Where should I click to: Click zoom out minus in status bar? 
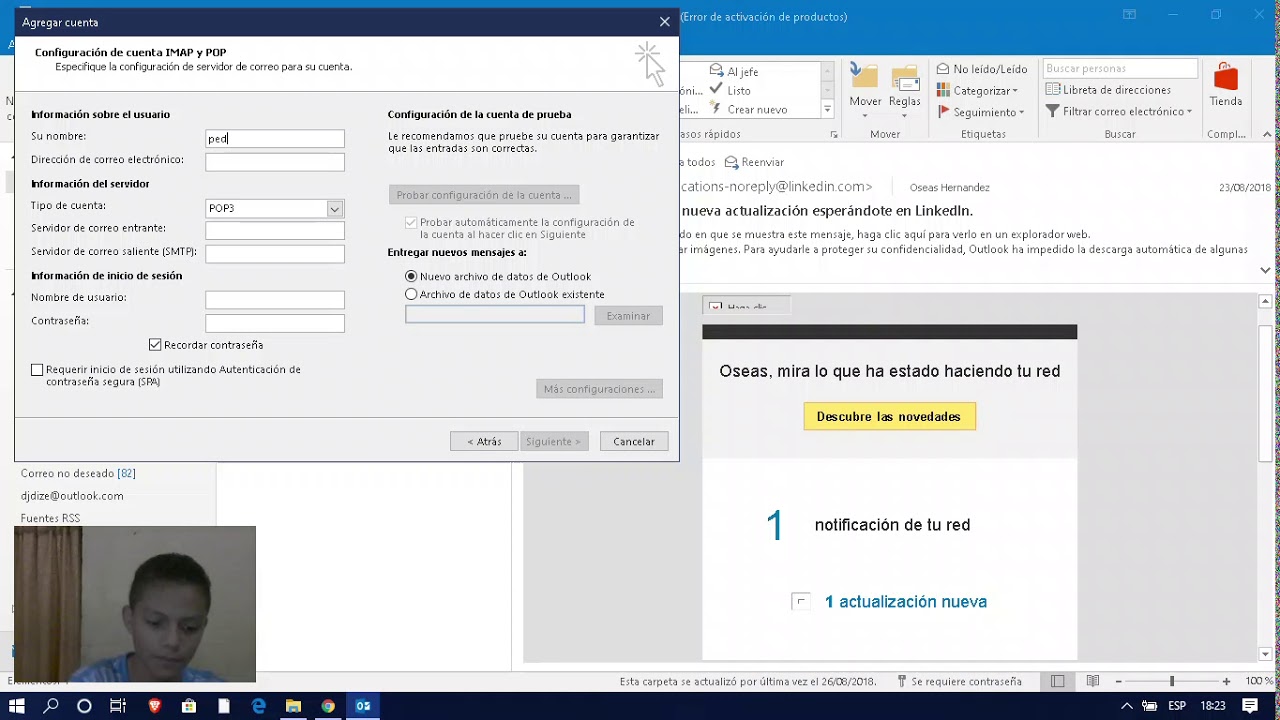coord(1118,681)
